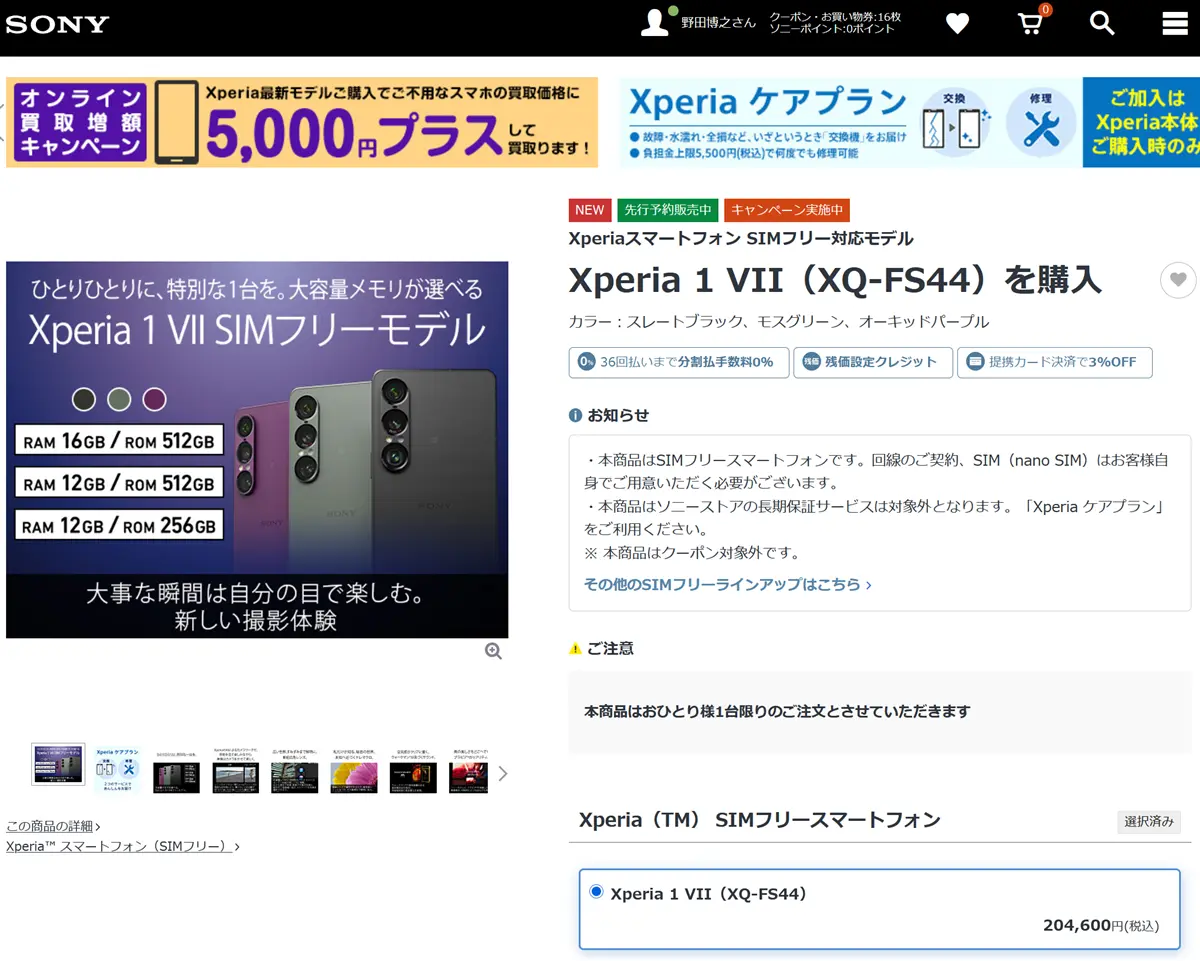Add Xperia 1 VII to favorites heart

1178,280
